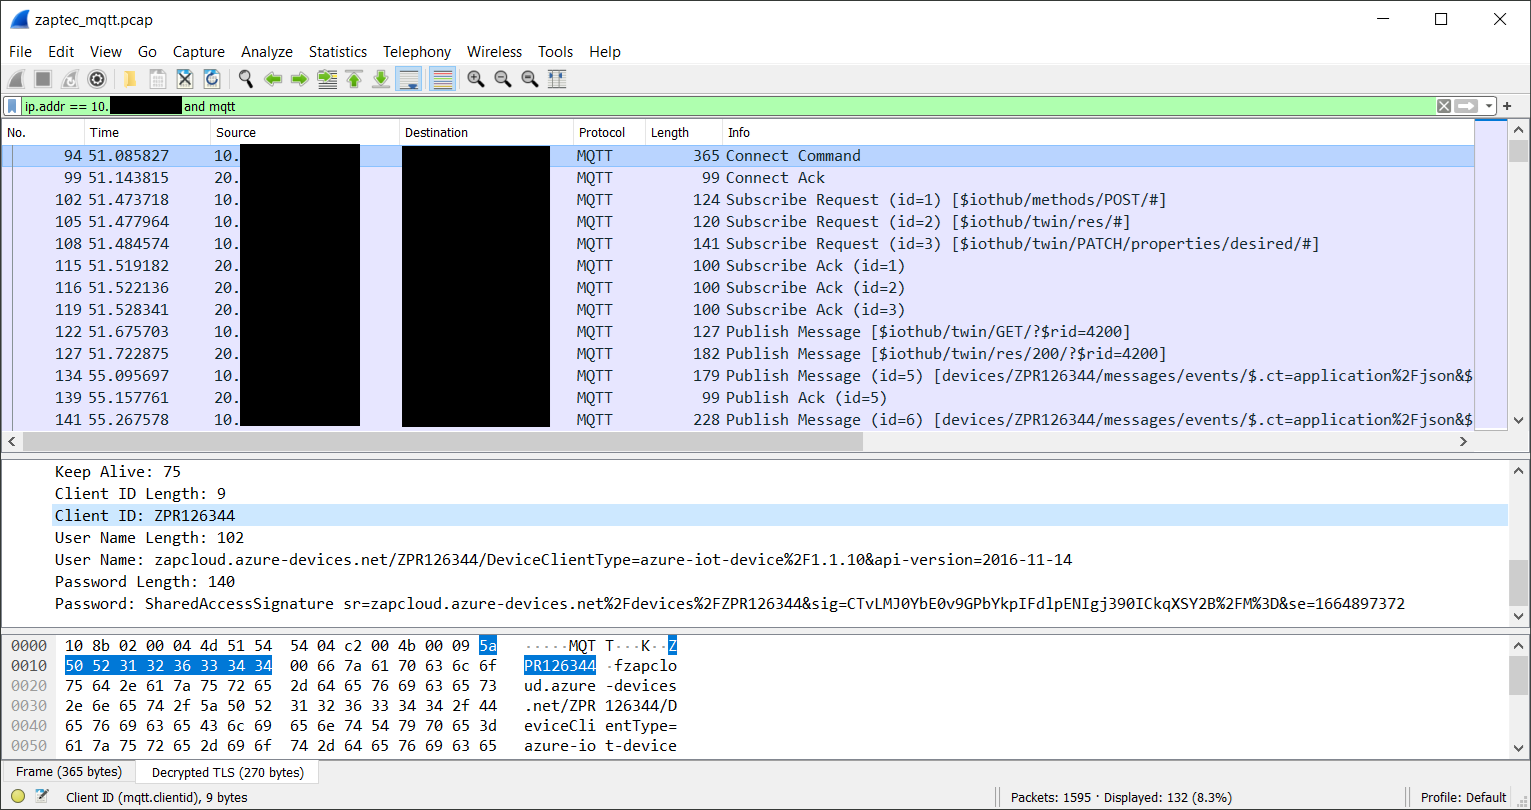Open the Analyze menu
Screen dimensions: 1531x810
pos(267,52)
